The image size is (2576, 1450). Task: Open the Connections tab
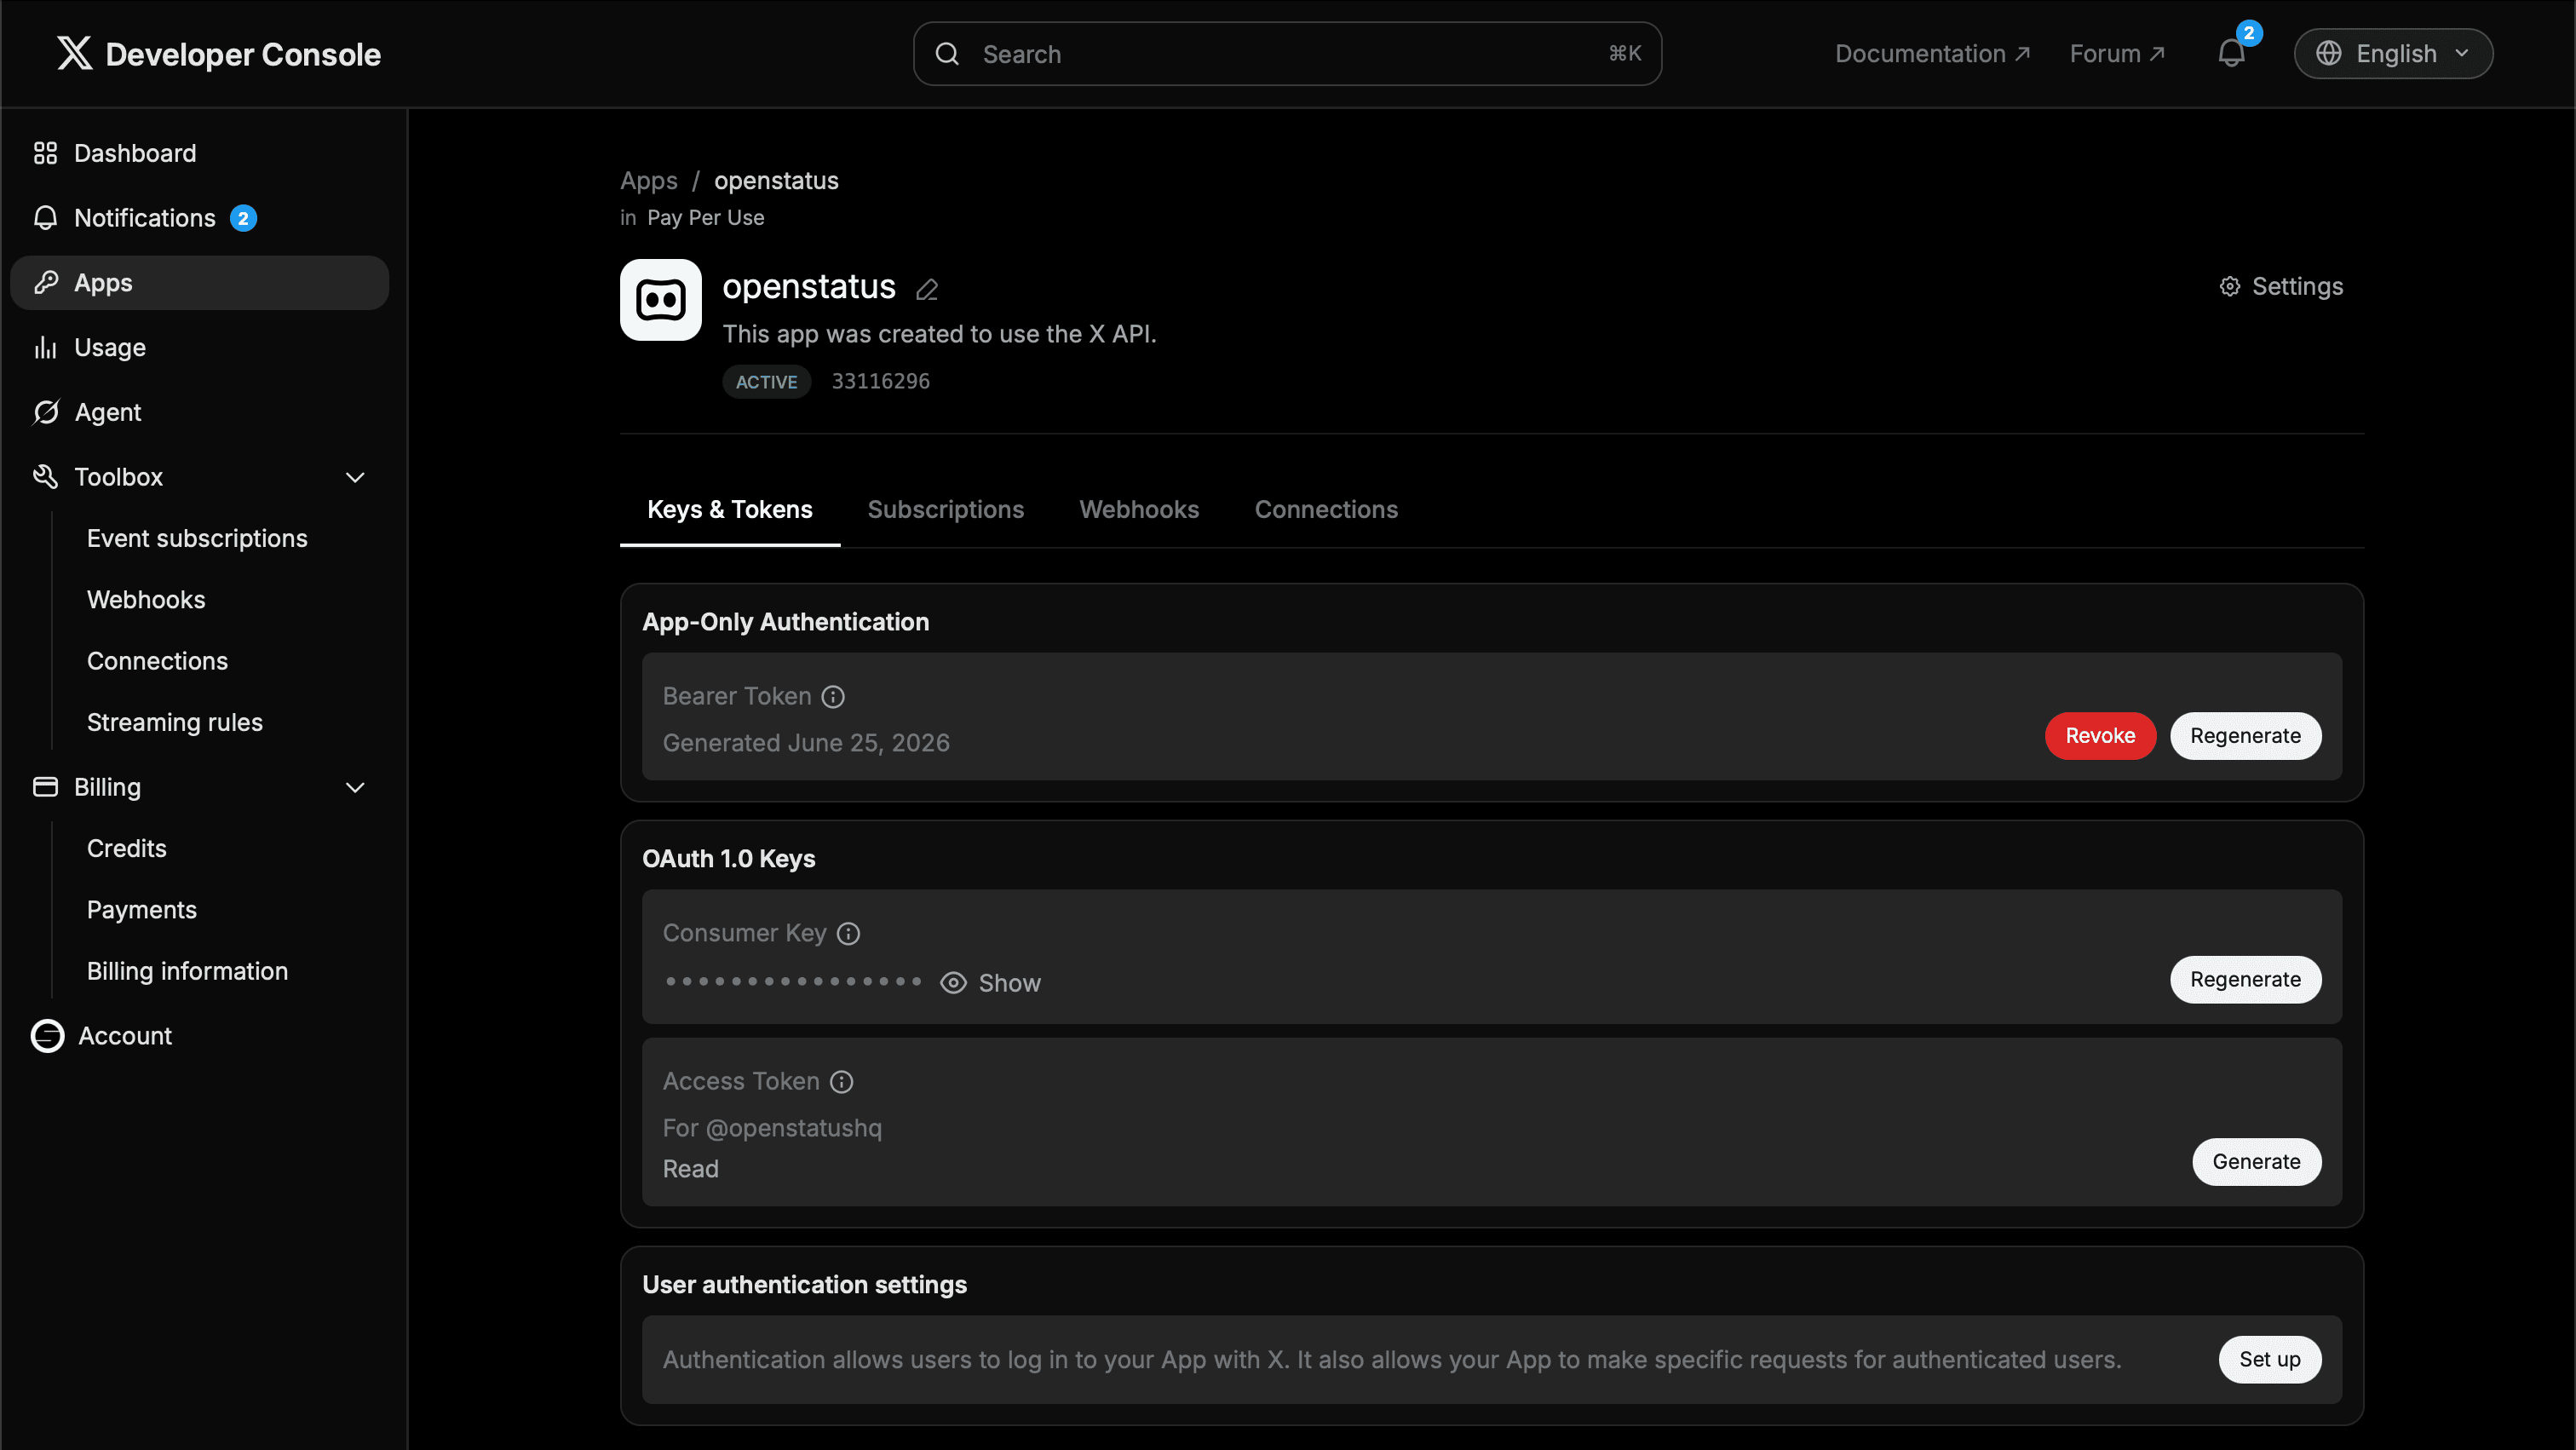coord(1326,509)
